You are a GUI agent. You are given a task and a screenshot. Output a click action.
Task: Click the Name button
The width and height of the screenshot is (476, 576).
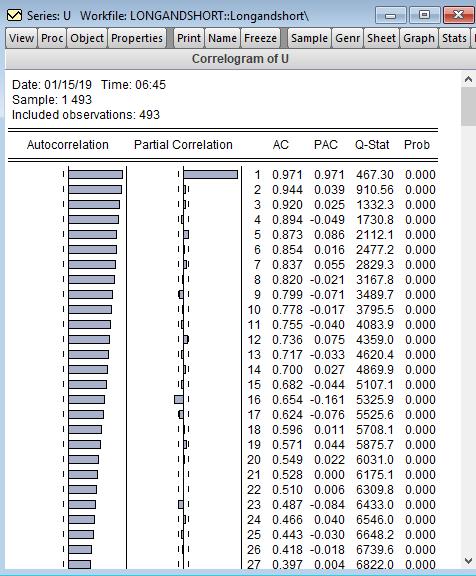coord(222,38)
